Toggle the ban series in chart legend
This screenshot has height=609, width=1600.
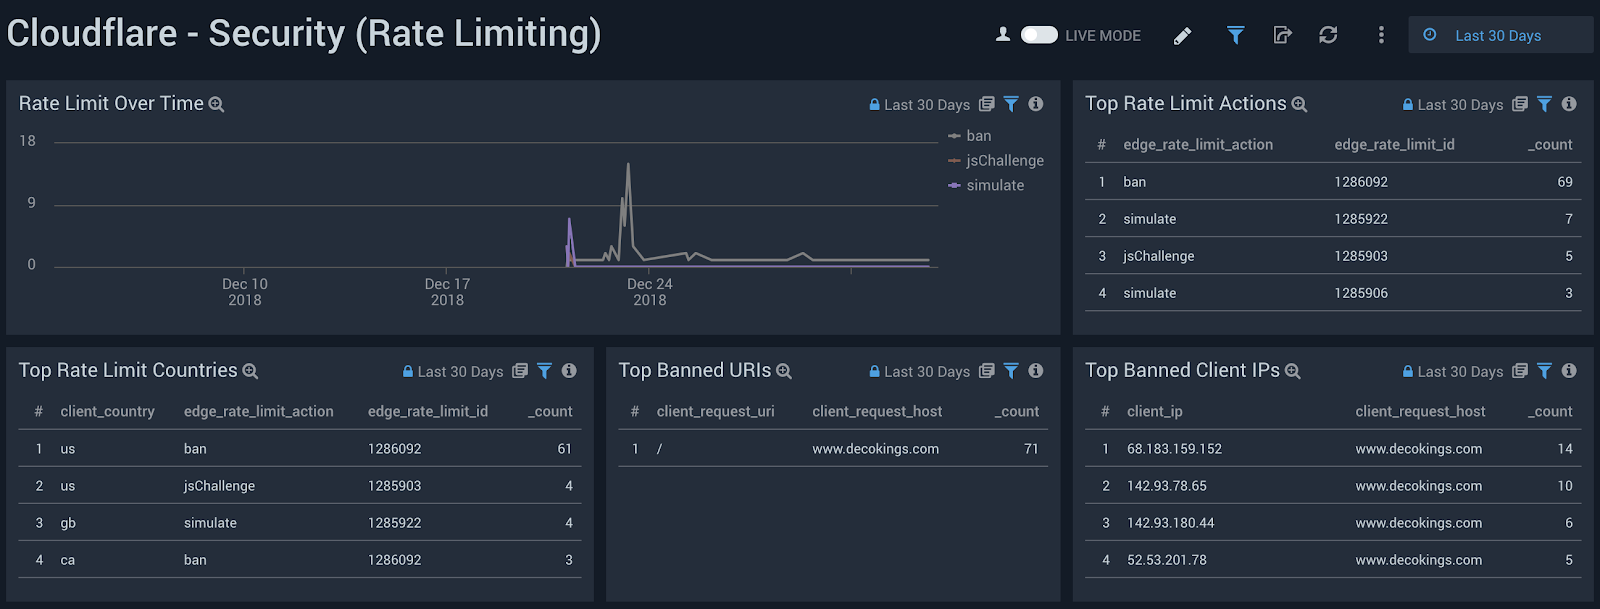pyautogui.click(x=978, y=136)
